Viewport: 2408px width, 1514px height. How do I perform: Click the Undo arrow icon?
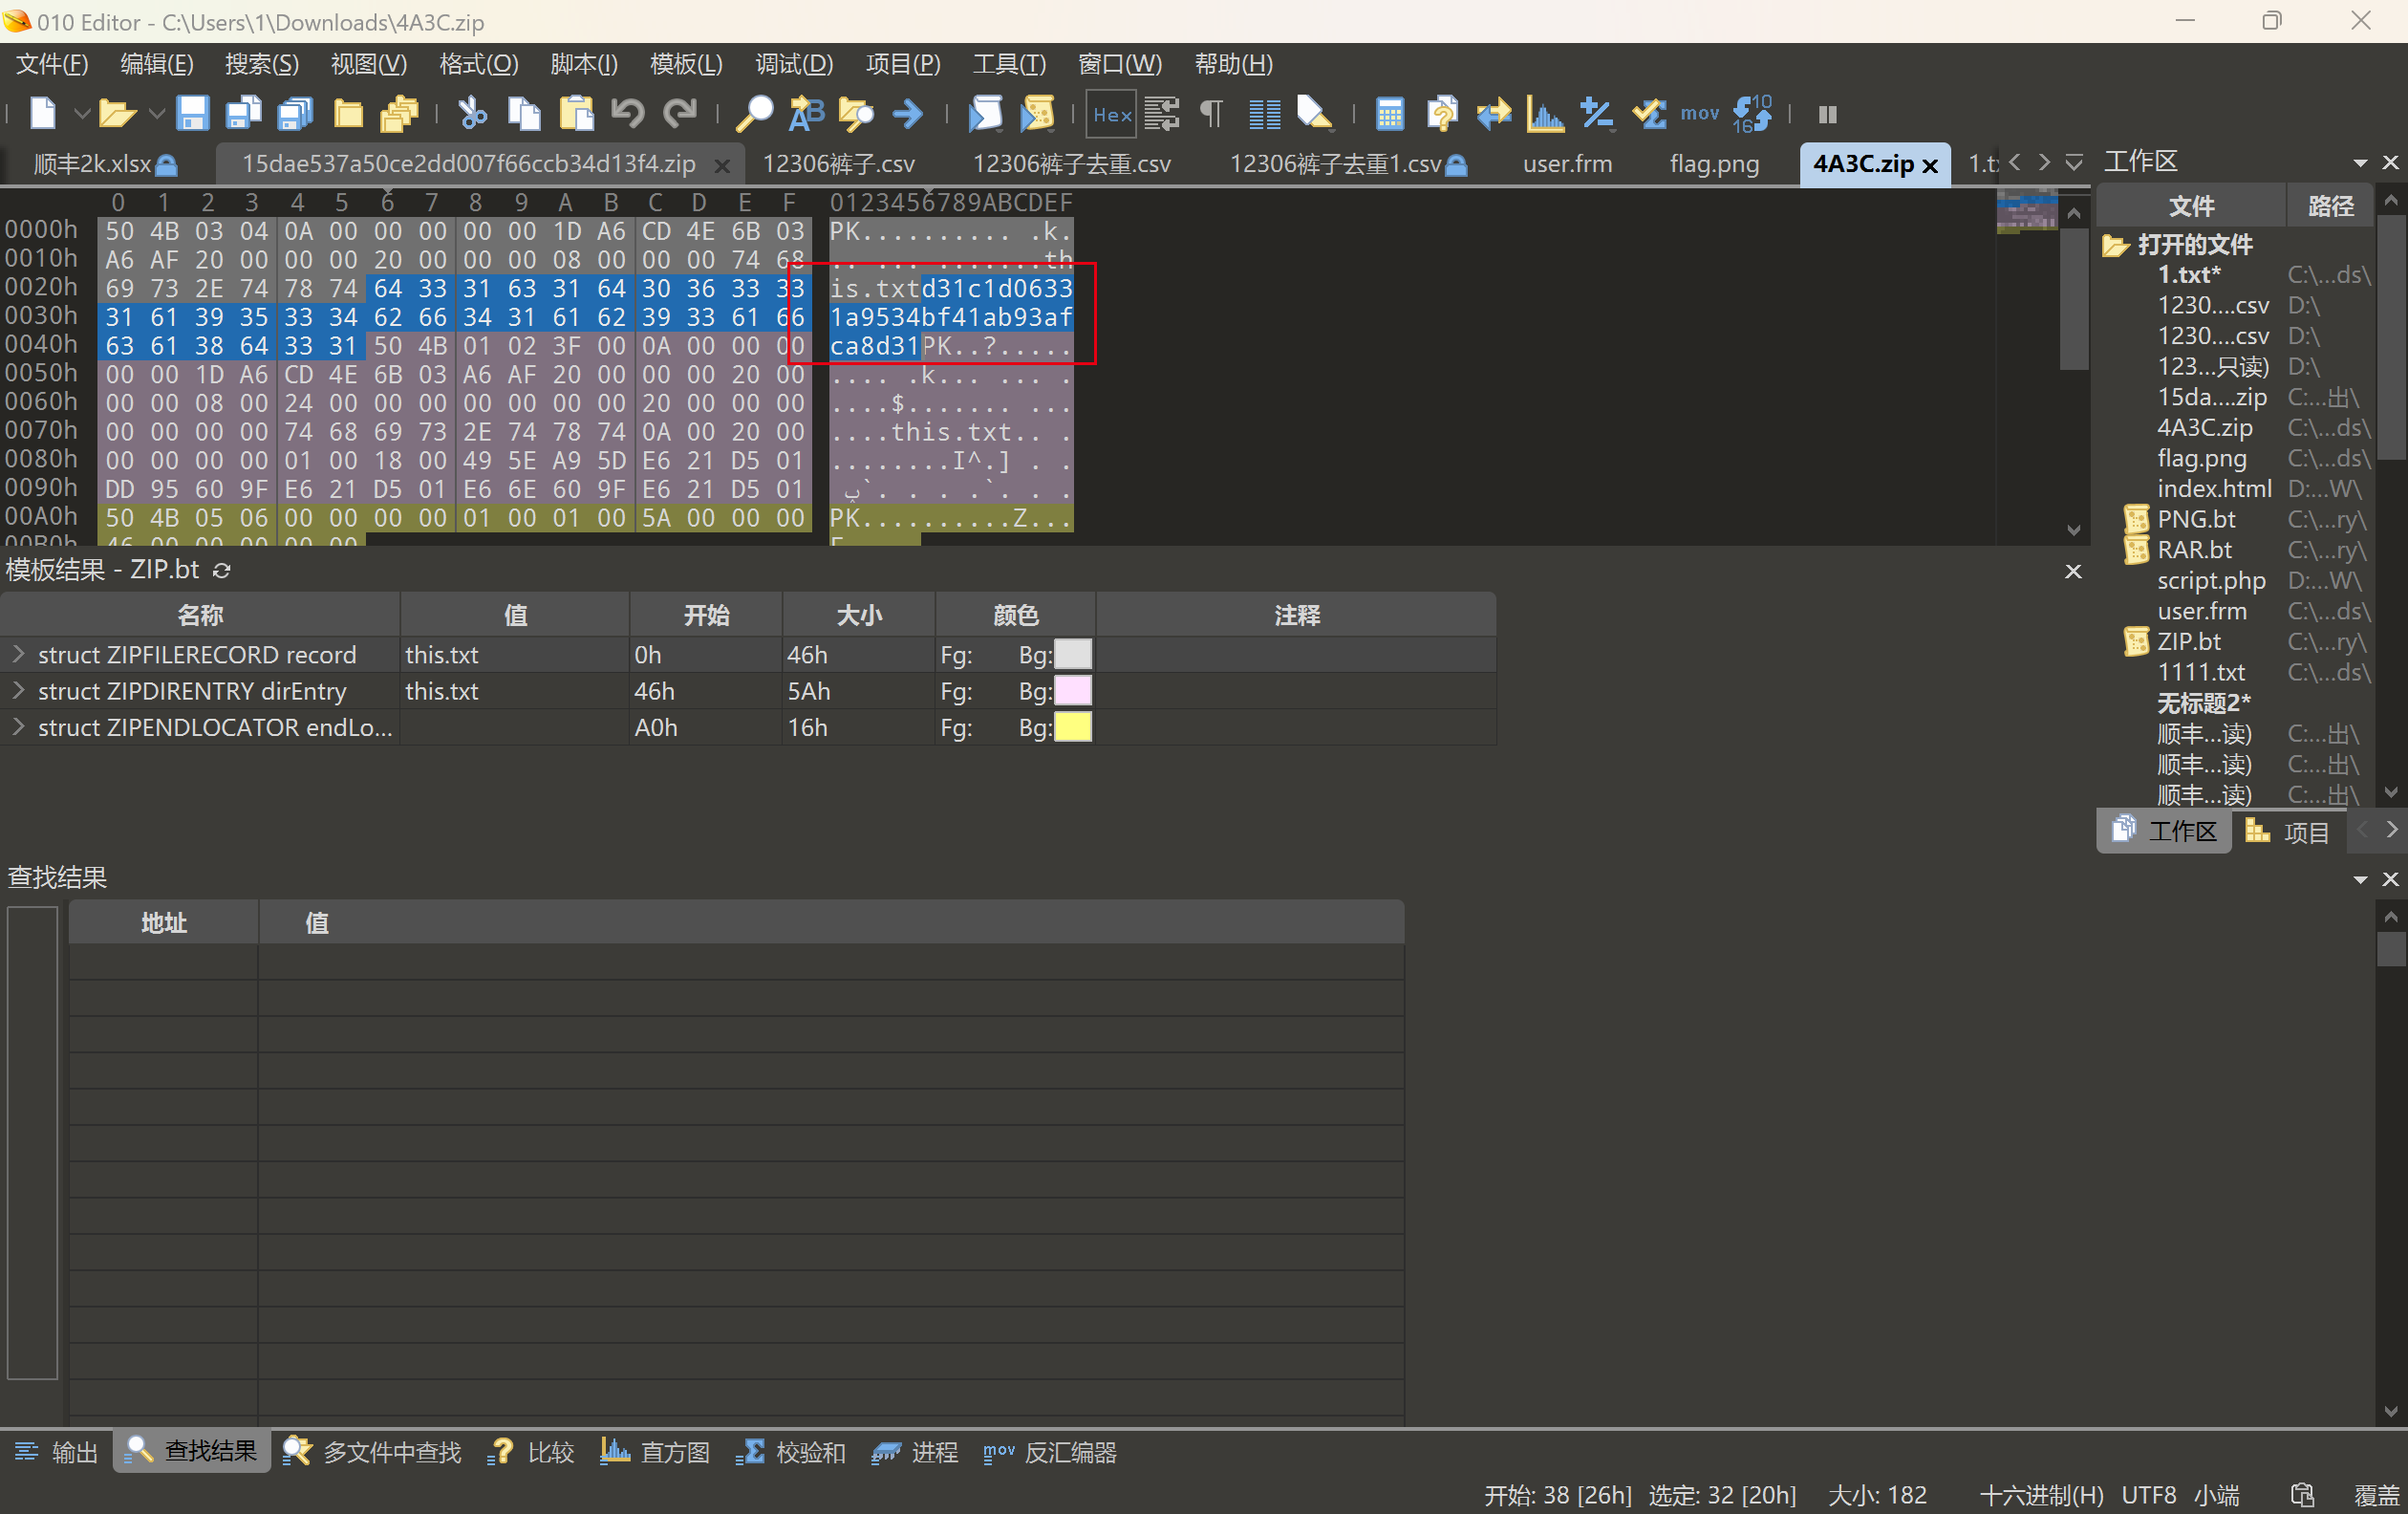coord(628,113)
